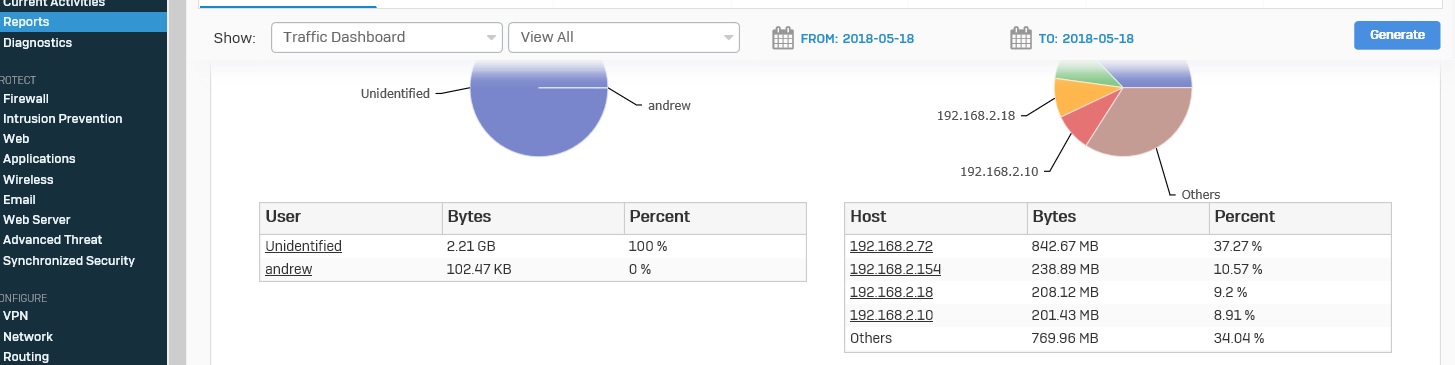Open the andrew user link
Image resolution: width=1455 pixels, height=365 pixels.
coord(289,269)
